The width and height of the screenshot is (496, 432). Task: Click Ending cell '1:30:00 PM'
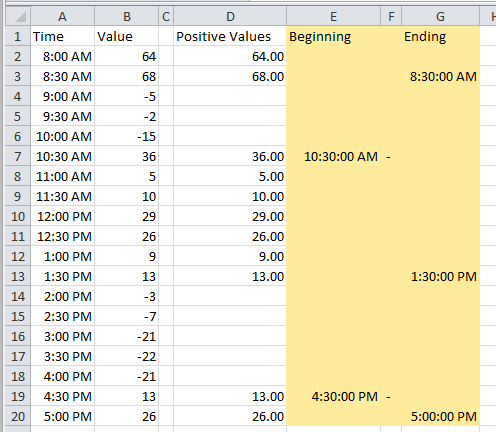pyautogui.click(x=441, y=276)
